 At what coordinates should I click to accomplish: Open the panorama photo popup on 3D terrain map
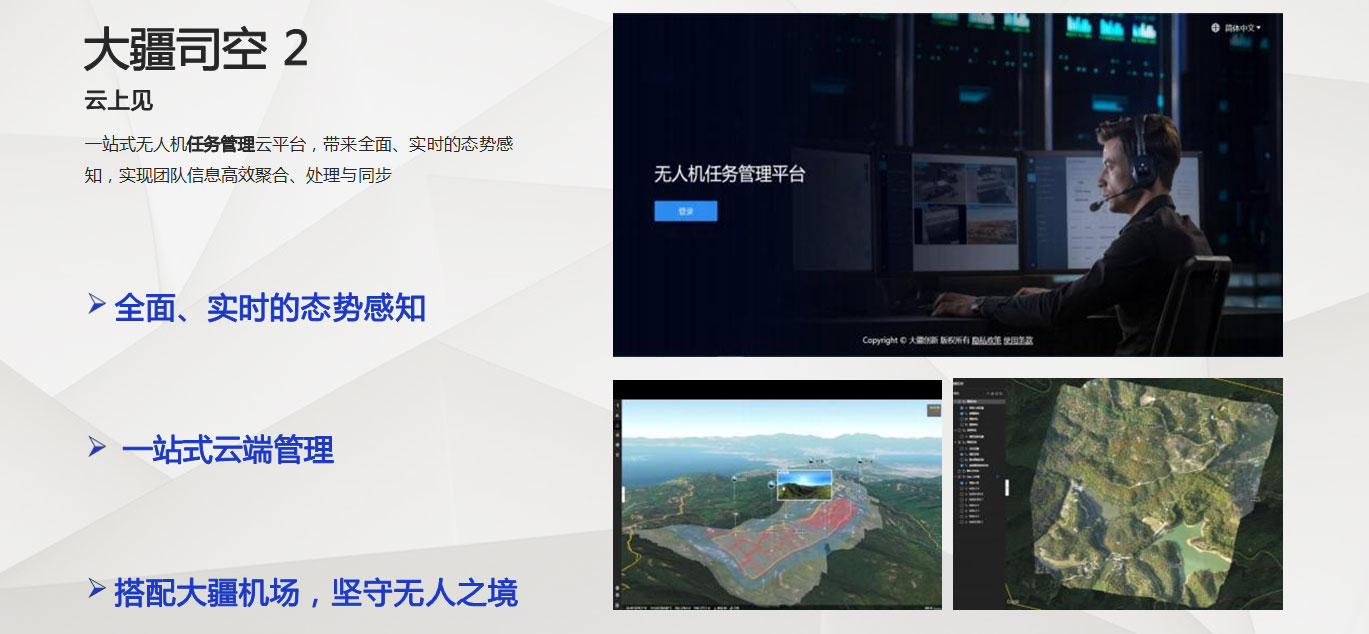[x=804, y=485]
